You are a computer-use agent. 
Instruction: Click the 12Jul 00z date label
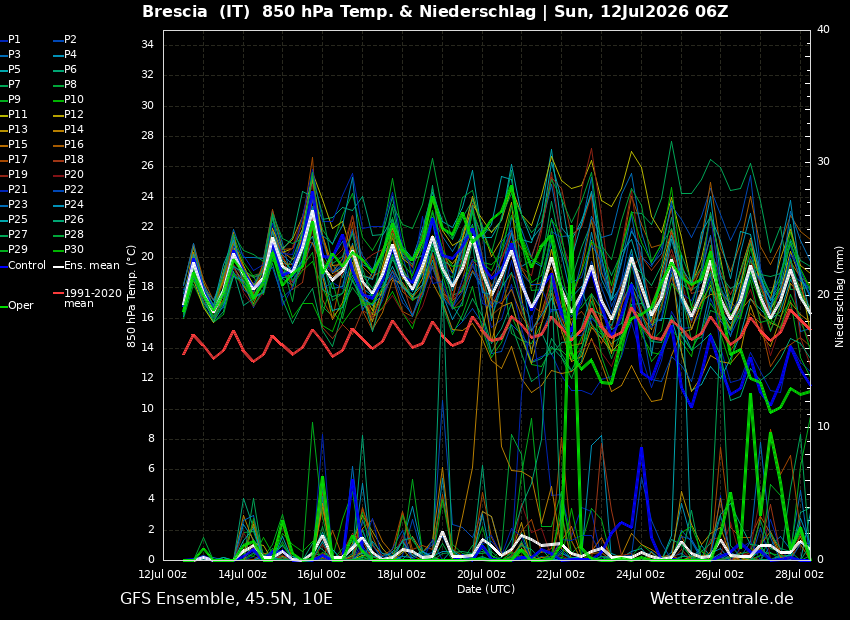(x=163, y=574)
